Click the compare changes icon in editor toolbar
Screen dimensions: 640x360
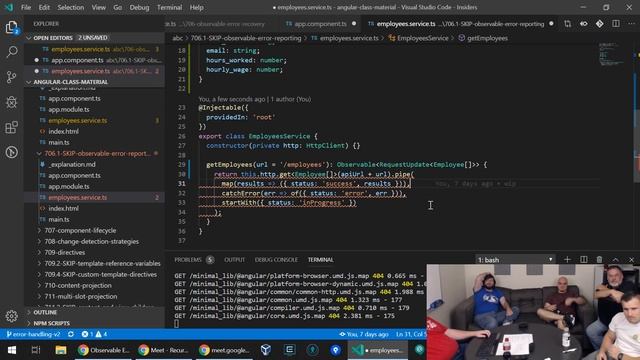click(x=567, y=24)
